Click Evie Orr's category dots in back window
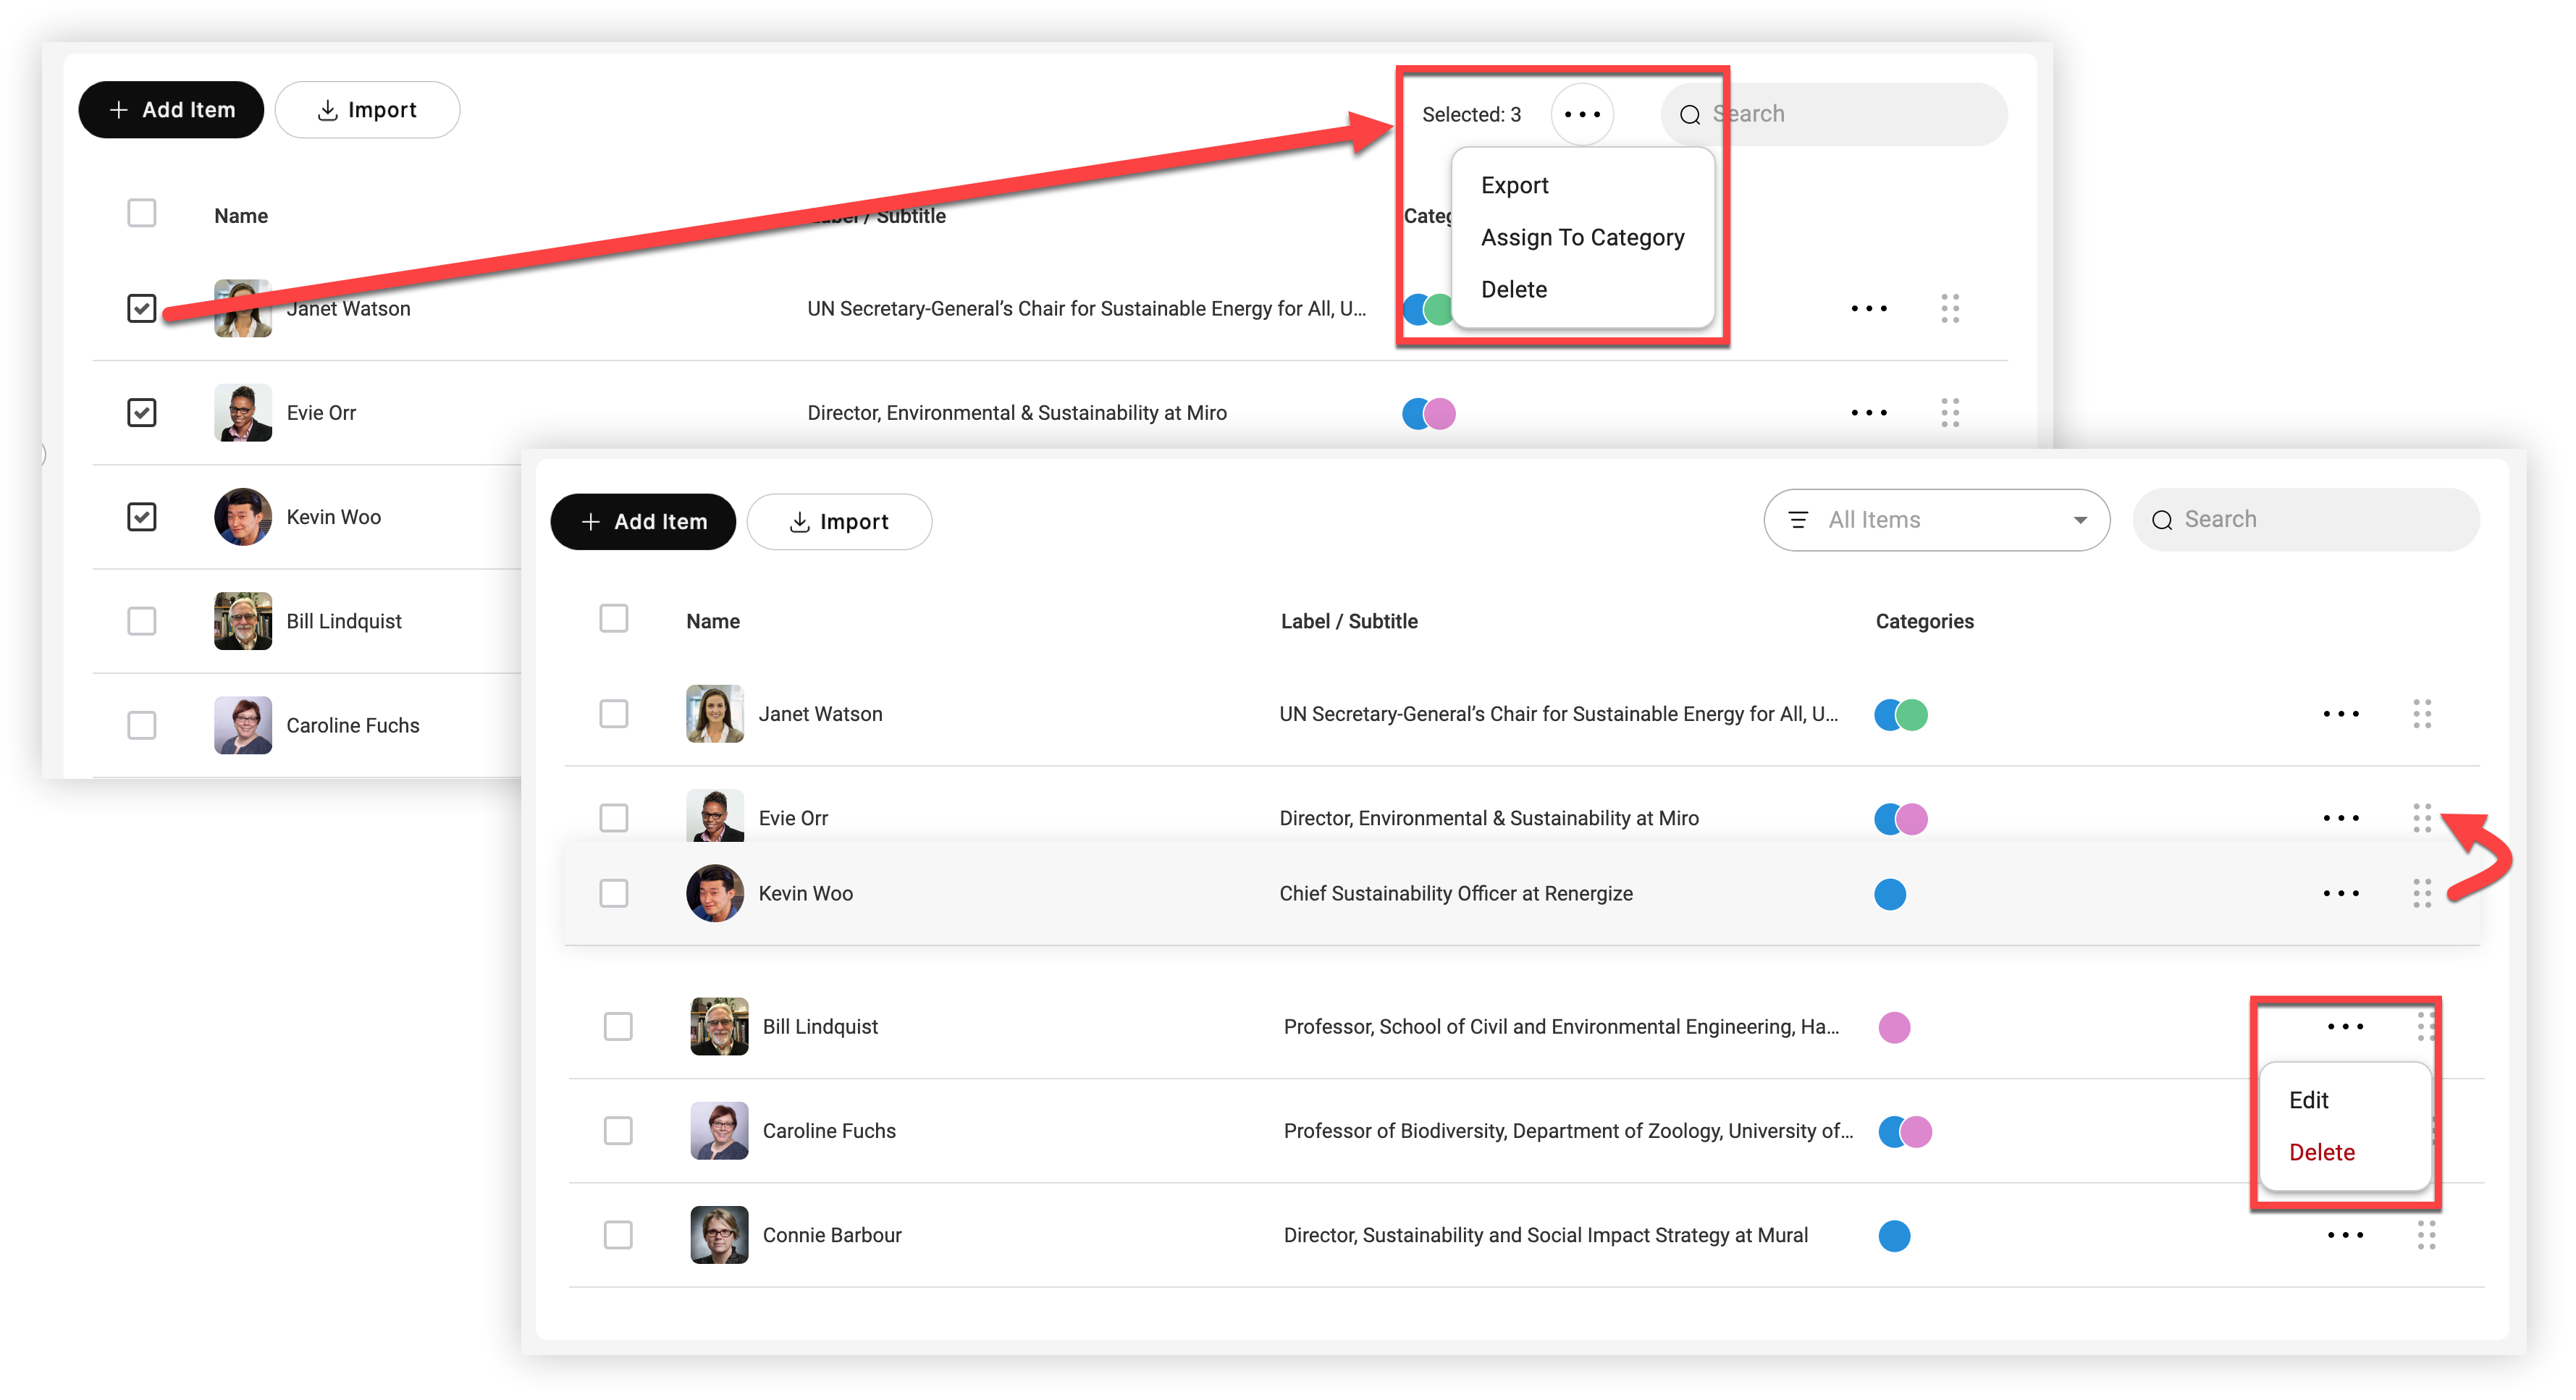Viewport: 2576px width, 1400px height. point(1428,413)
